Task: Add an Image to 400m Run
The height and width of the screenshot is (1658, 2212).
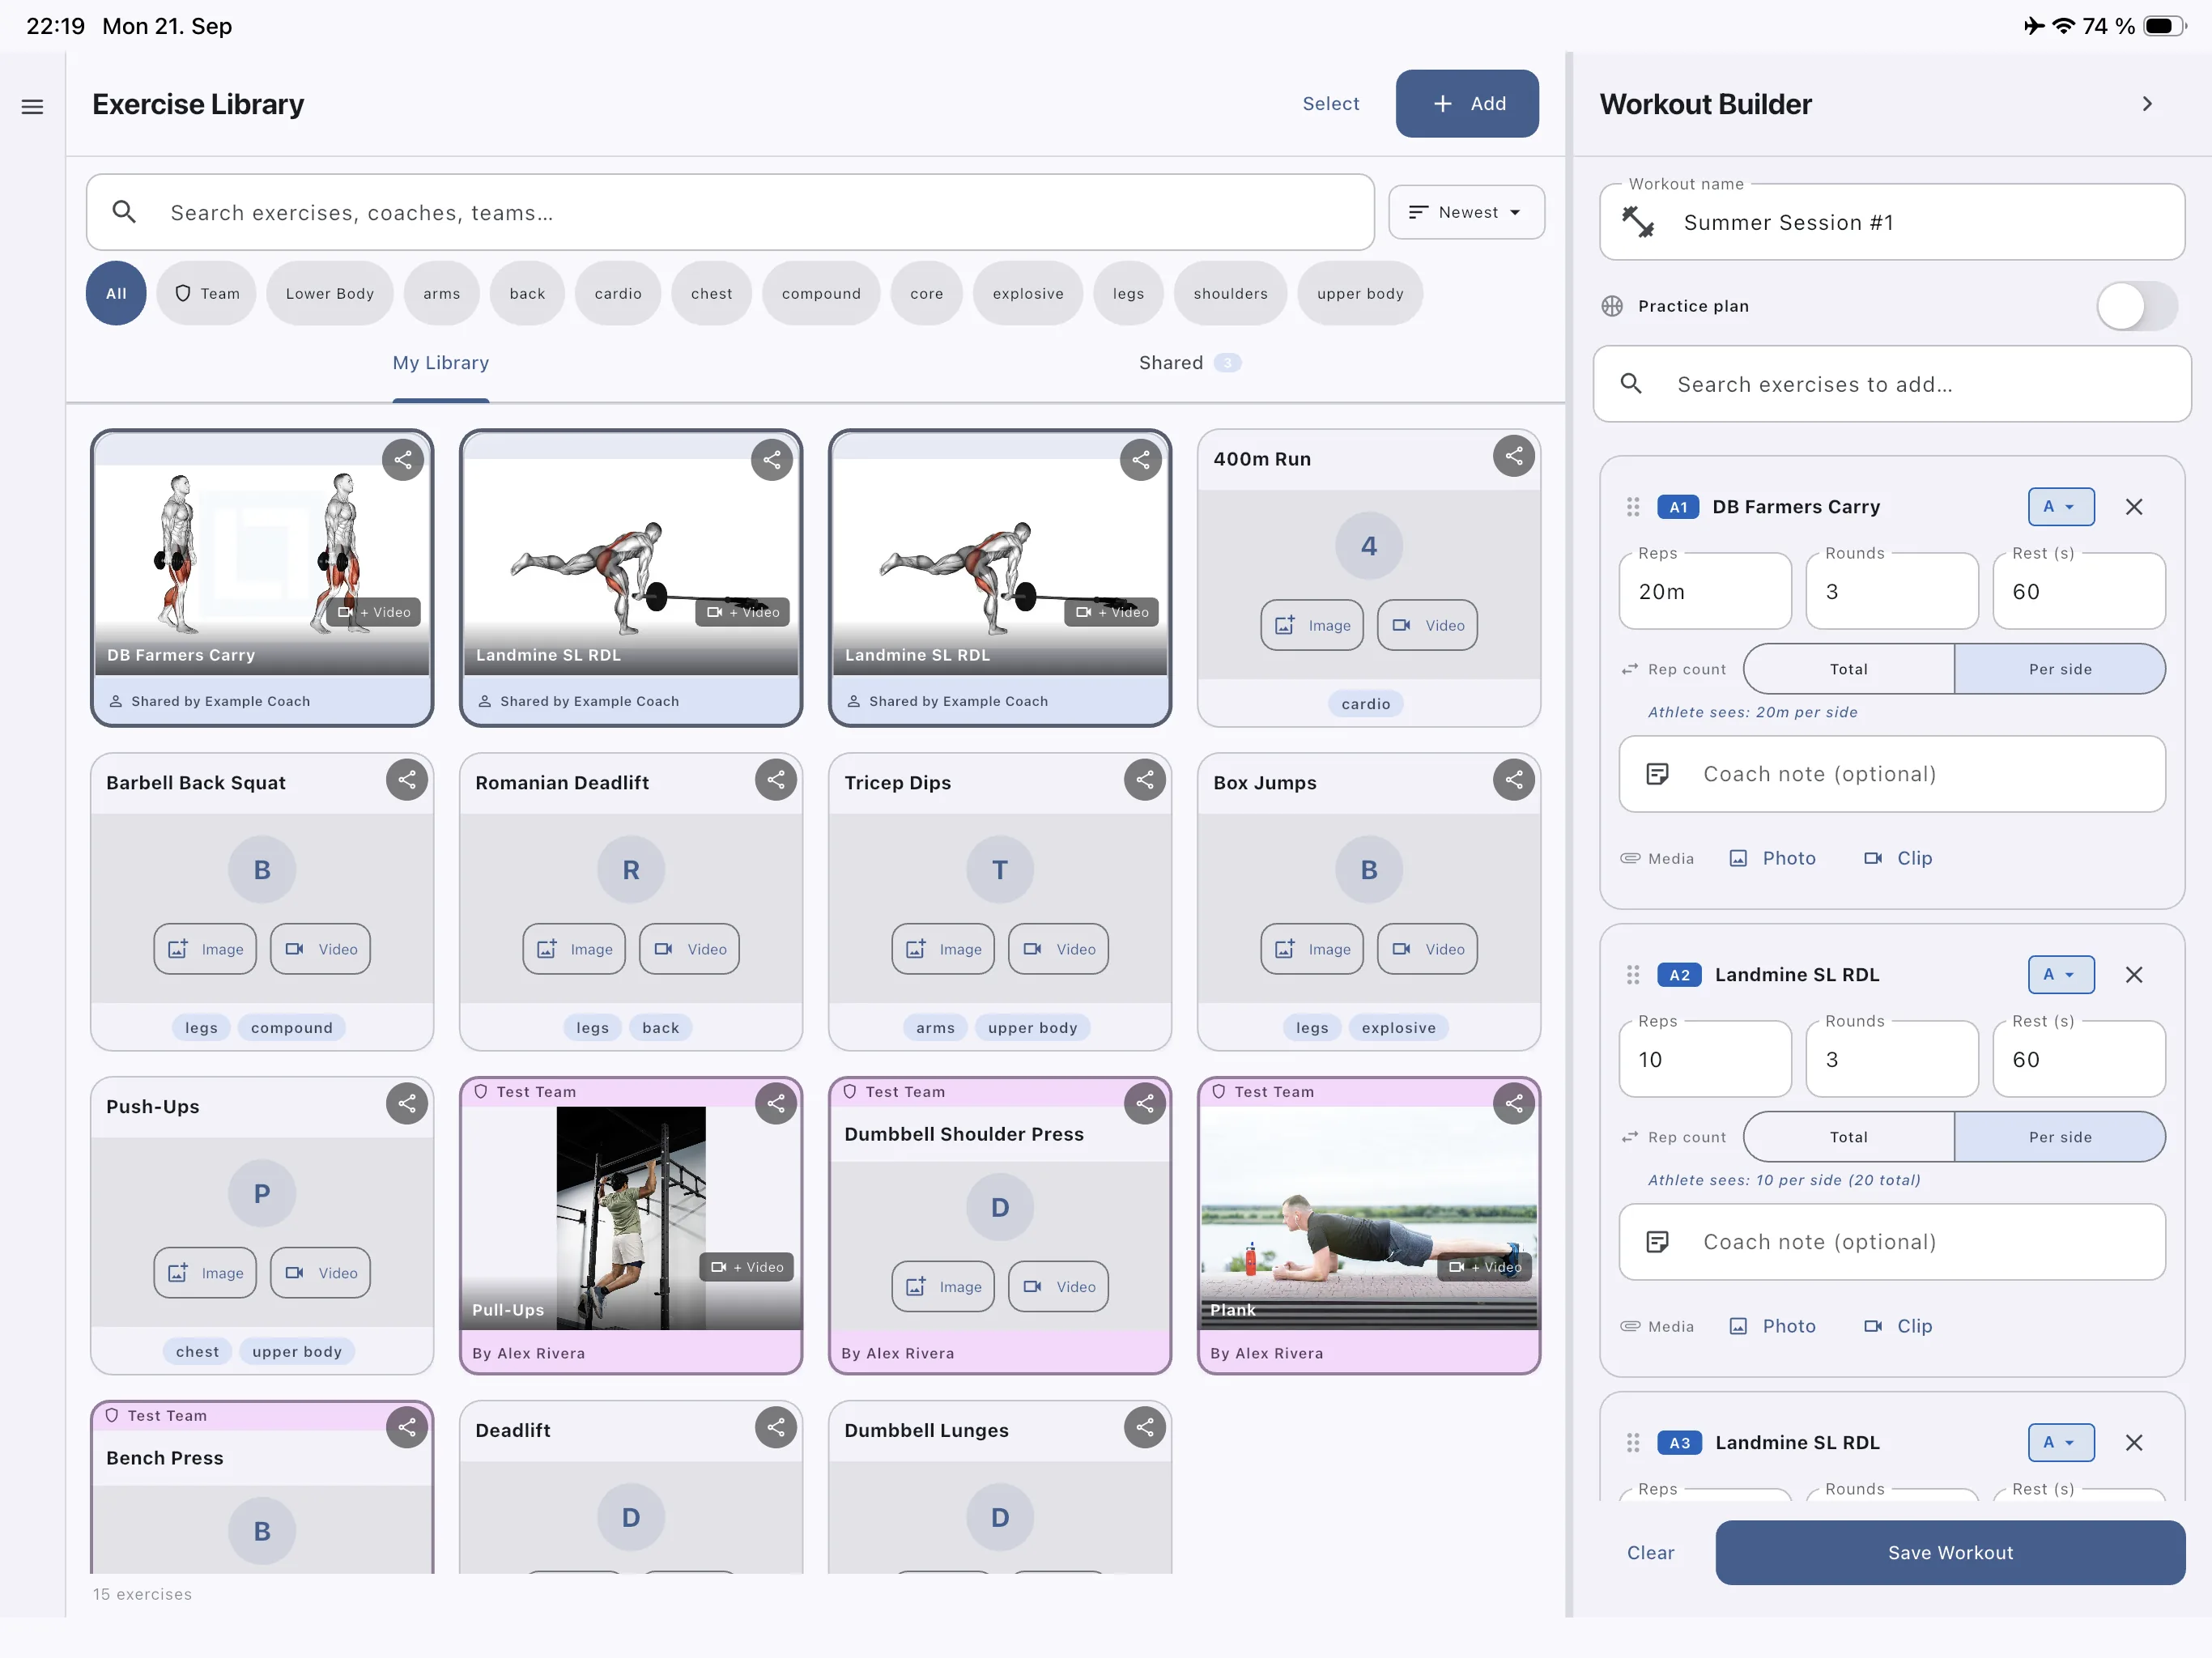Action: 1312,625
